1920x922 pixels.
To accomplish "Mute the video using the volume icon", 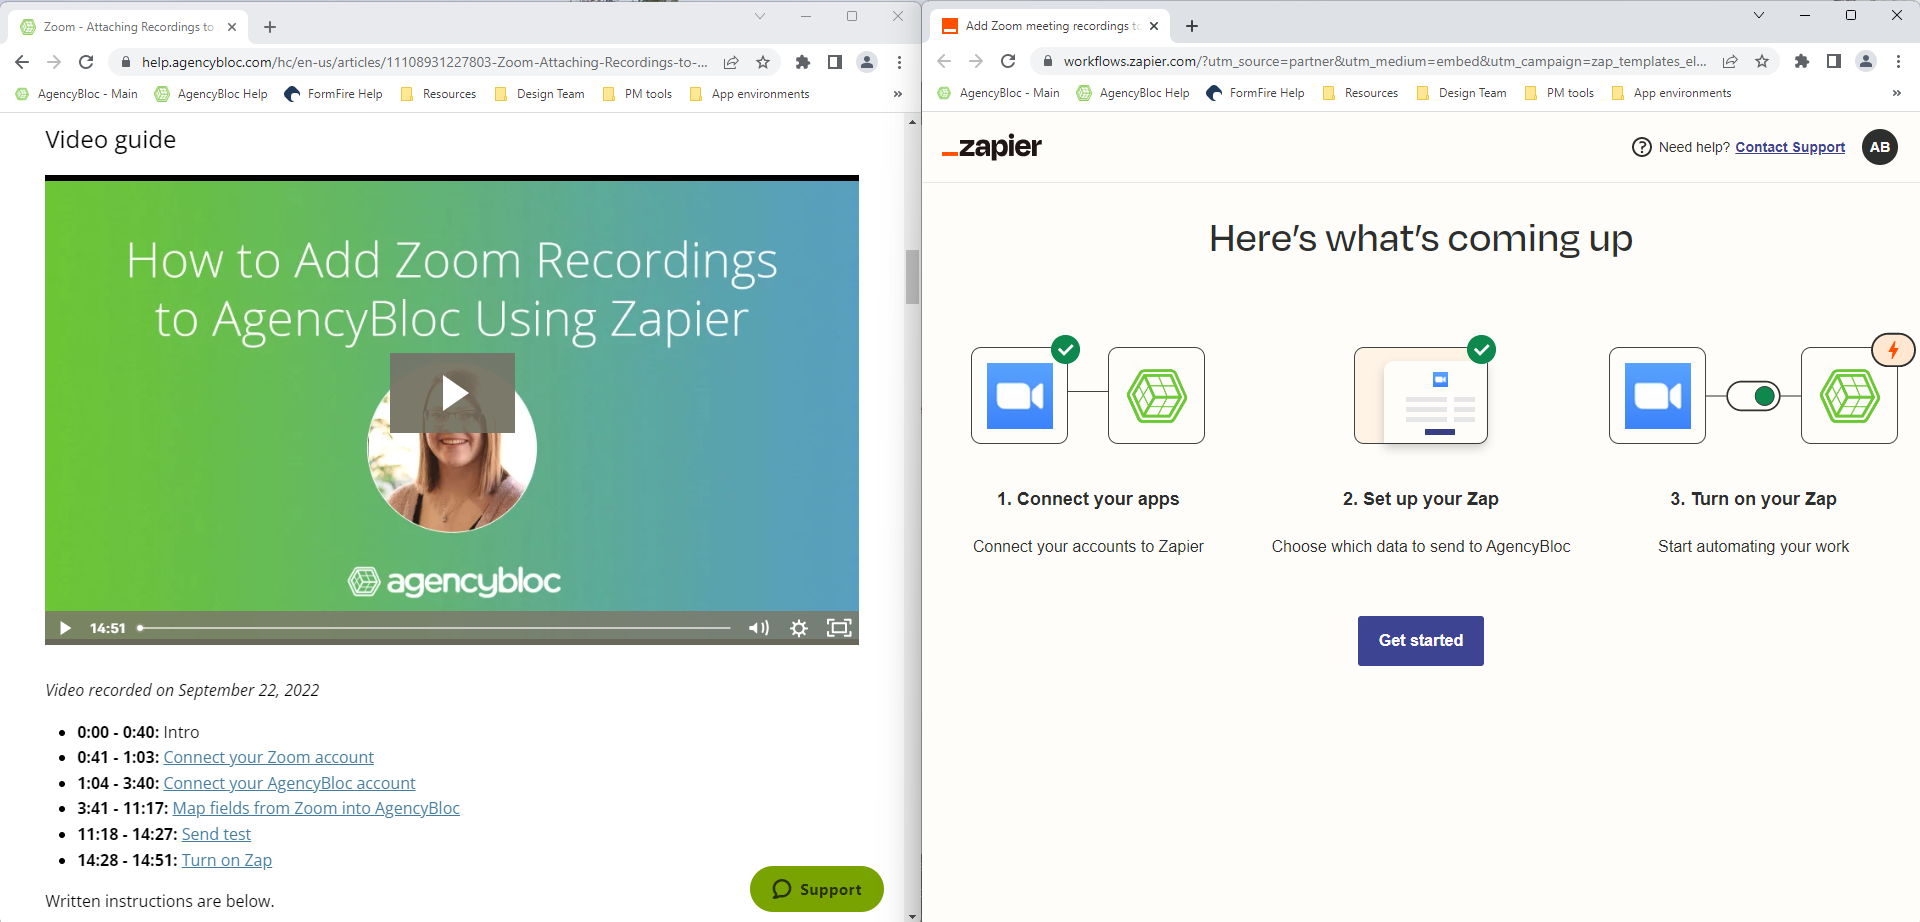I will tap(759, 628).
